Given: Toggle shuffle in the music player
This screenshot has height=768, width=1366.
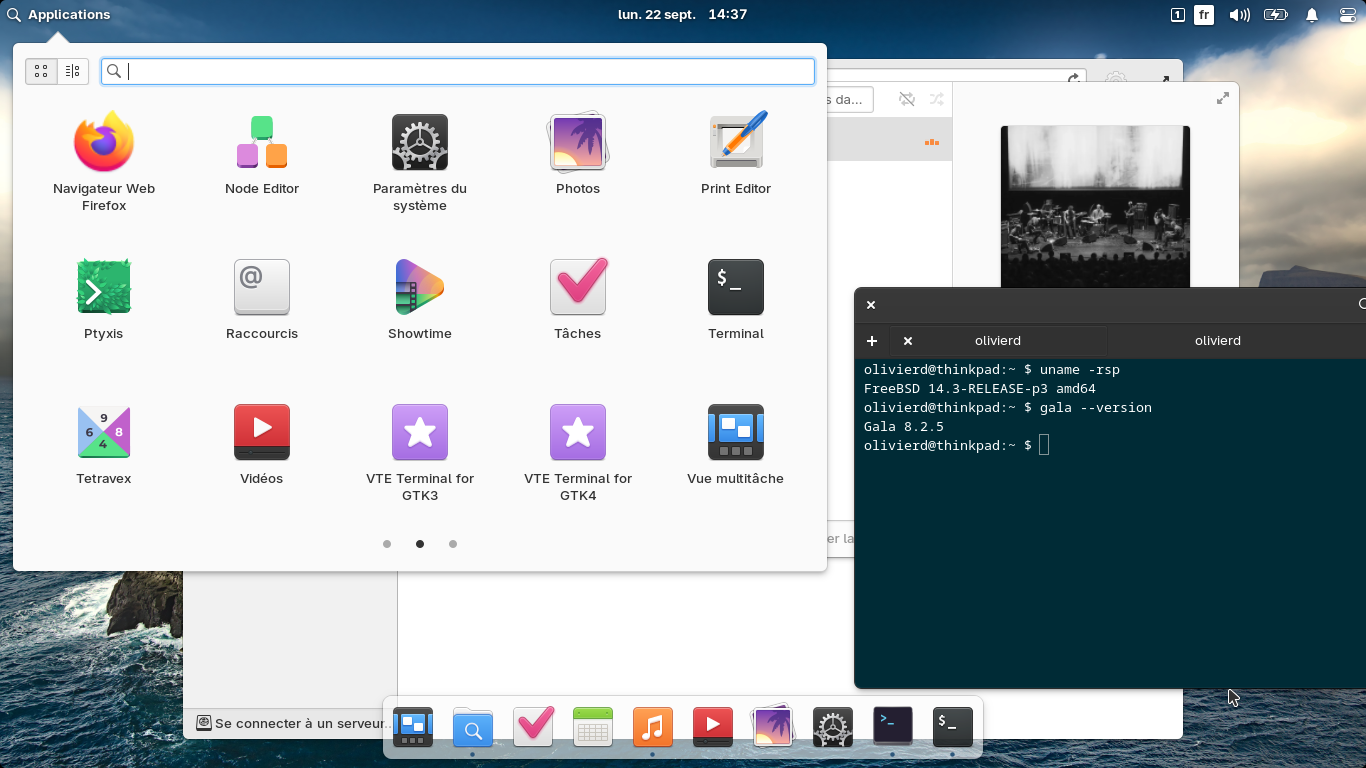Looking at the screenshot, I should tap(936, 99).
